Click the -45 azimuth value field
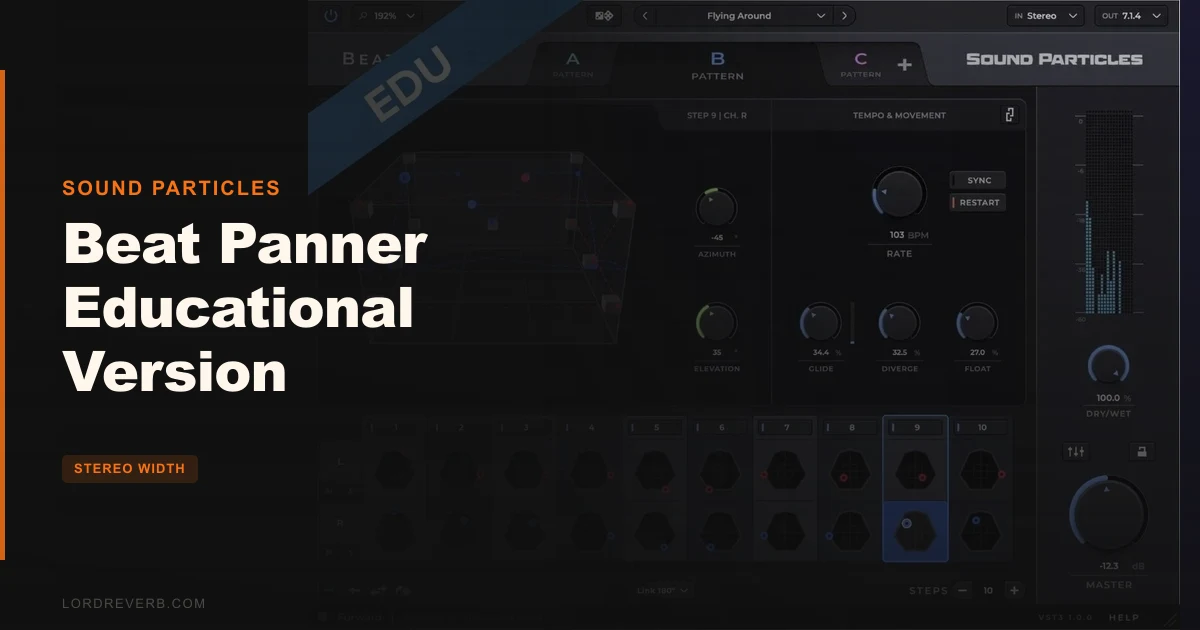The width and height of the screenshot is (1200, 630). click(x=716, y=238)
